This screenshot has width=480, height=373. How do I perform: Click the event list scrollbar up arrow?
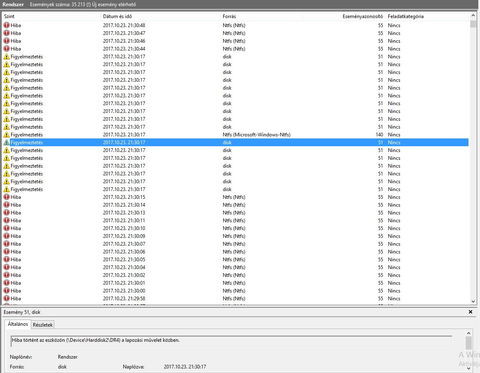473,16
